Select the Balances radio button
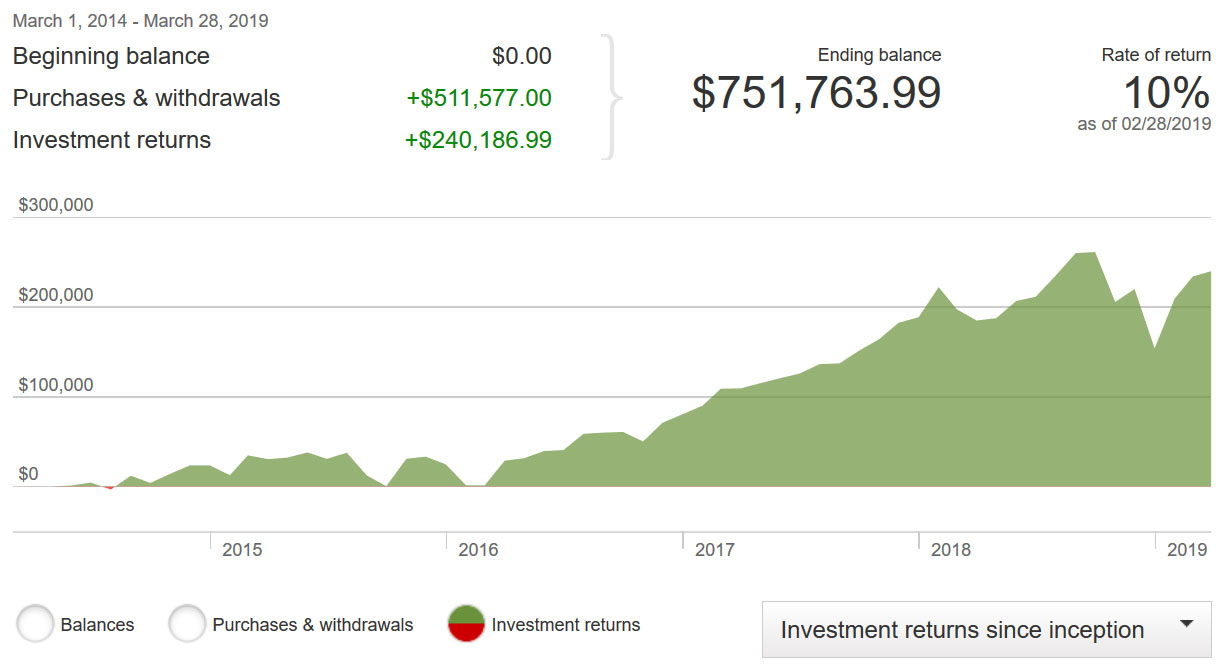 point(35,624)
